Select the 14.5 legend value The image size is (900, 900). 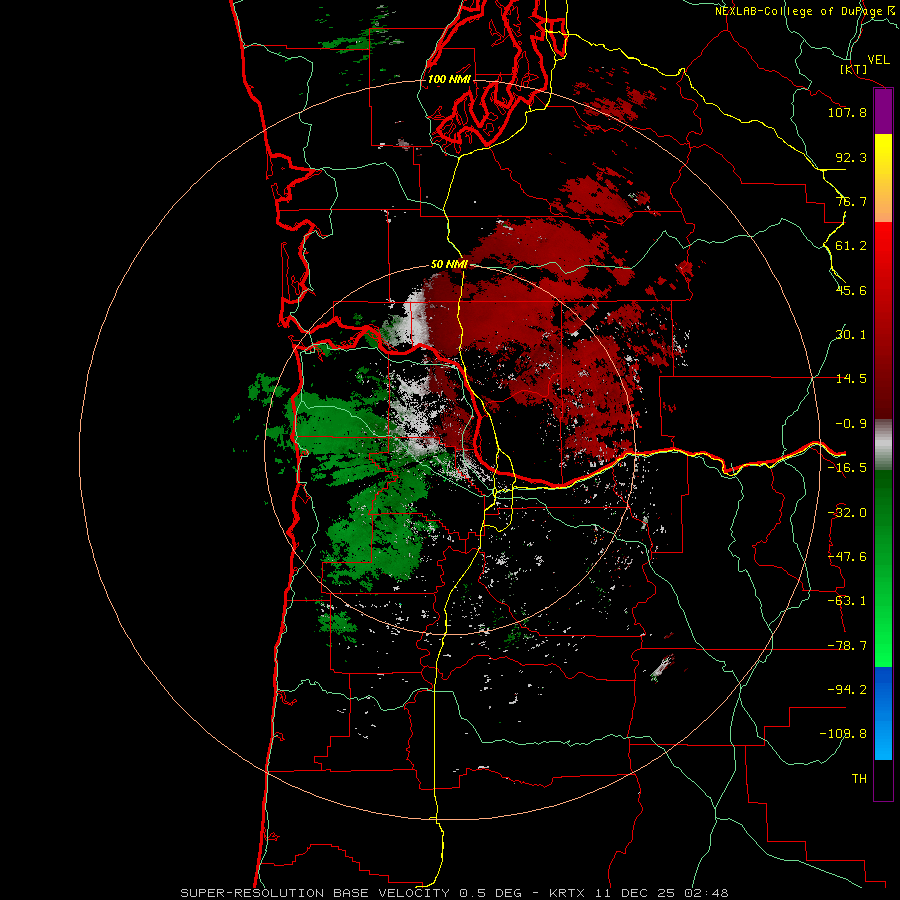(x=851, y=379)
